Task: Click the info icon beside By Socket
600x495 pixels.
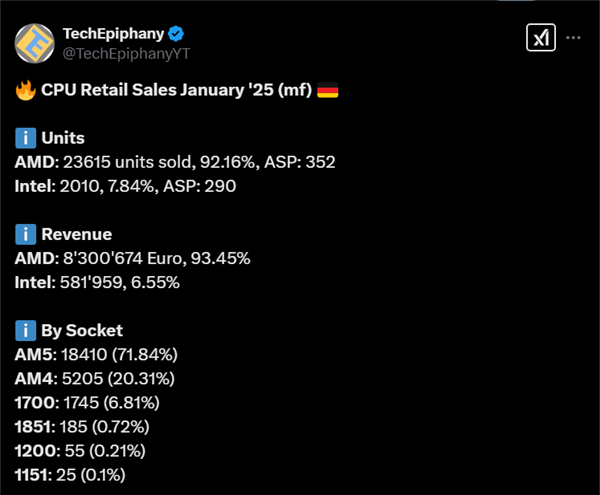Action: pyautogui.click(x=25, y=331)
